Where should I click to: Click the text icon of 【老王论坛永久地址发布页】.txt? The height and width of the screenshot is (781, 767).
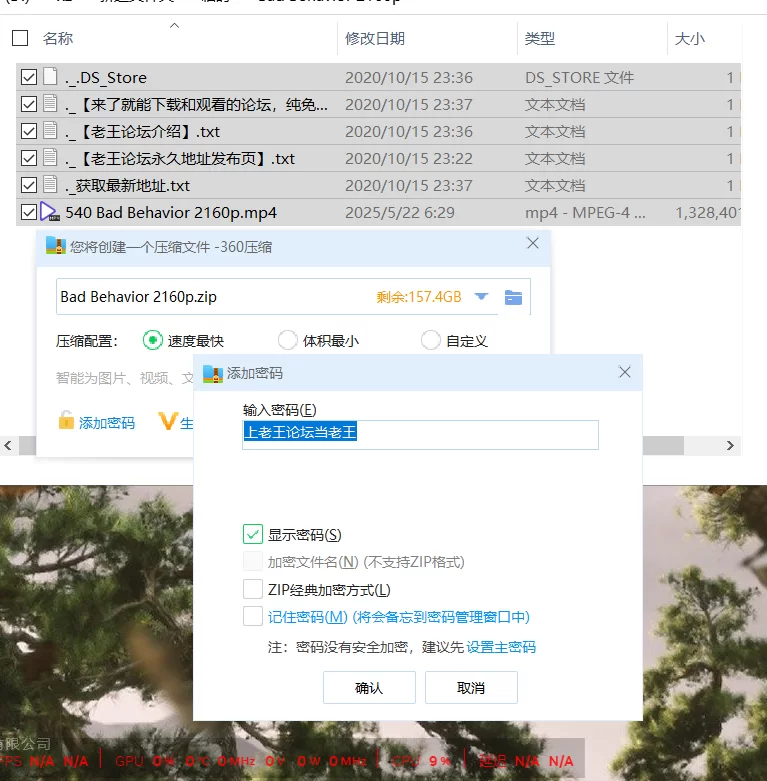coord(50,157)
